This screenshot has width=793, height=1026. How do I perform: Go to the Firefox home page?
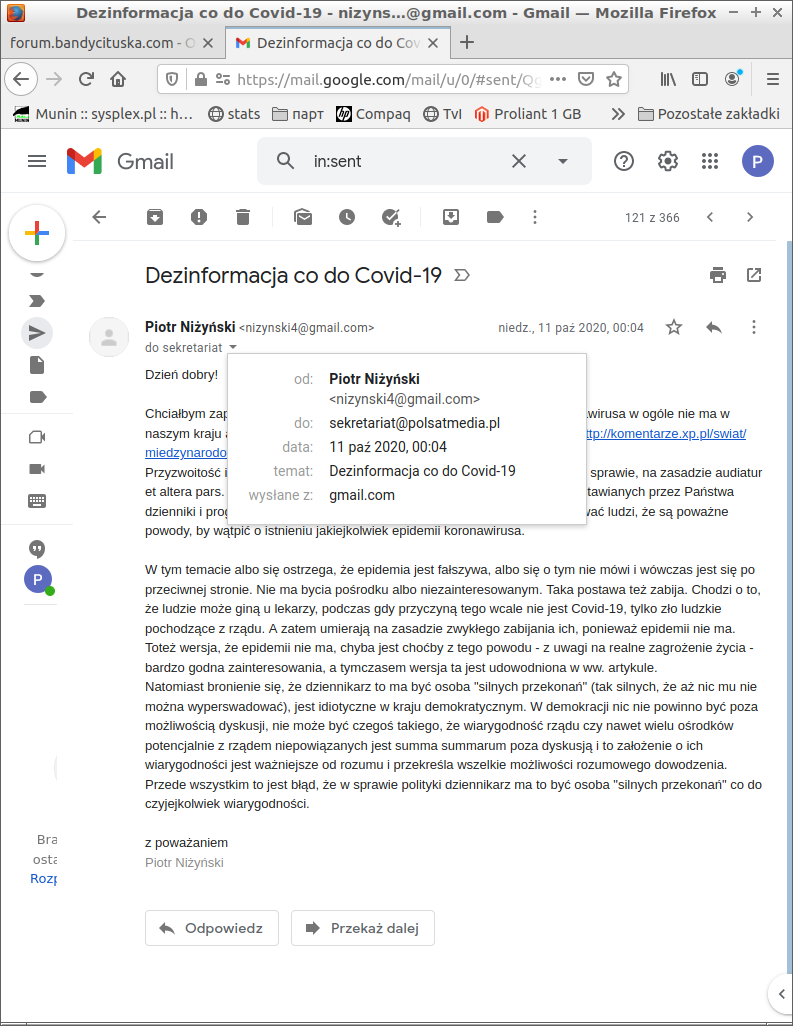click(x=118, y=79)
